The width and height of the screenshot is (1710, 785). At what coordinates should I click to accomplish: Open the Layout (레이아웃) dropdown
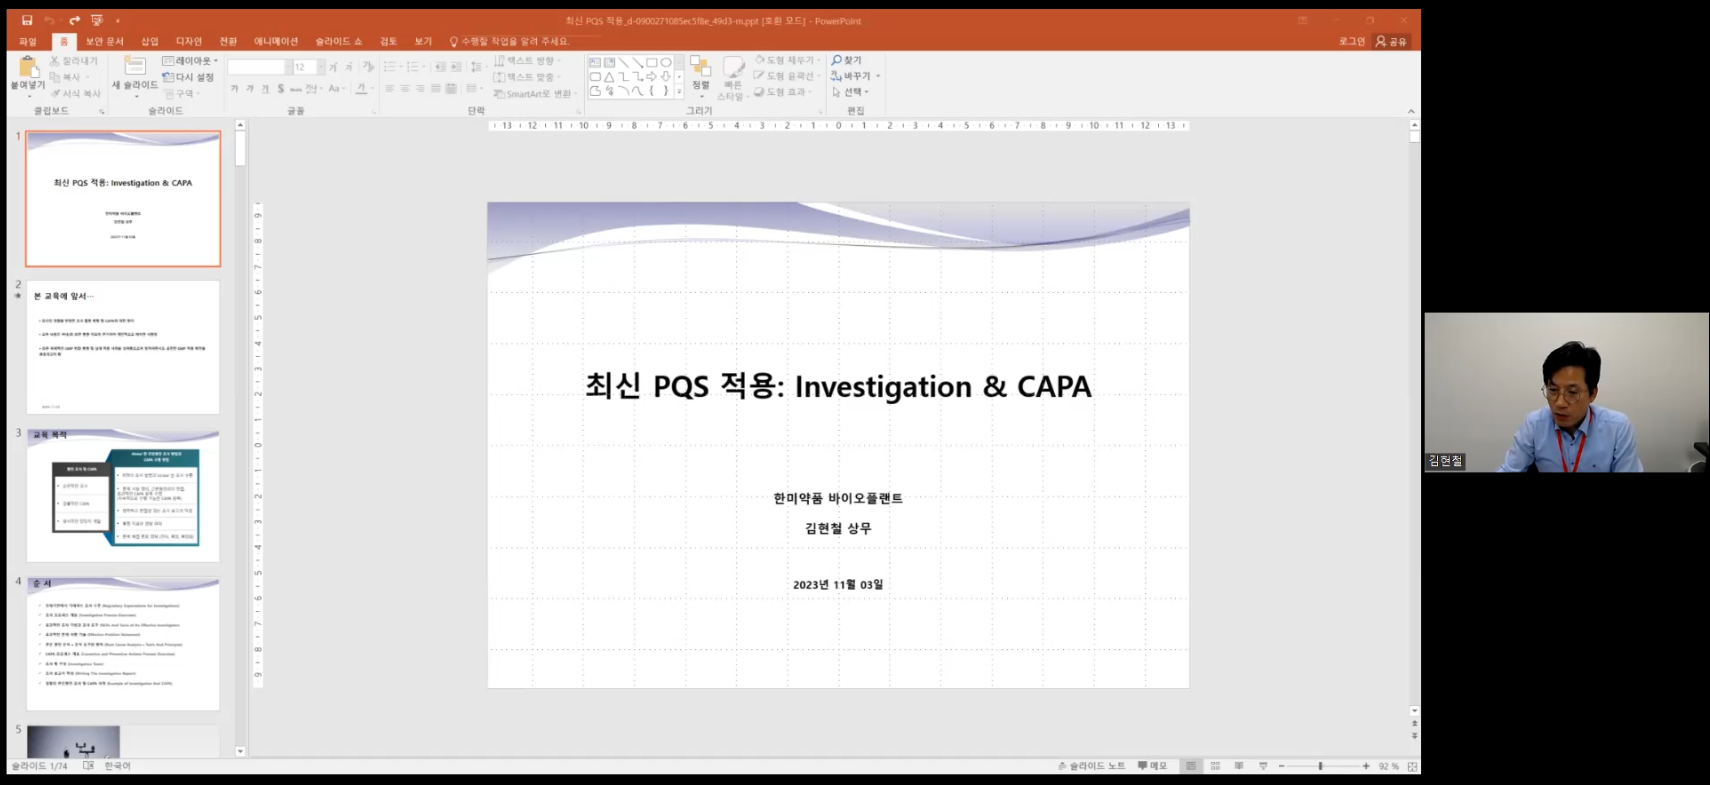pos(190,61)
